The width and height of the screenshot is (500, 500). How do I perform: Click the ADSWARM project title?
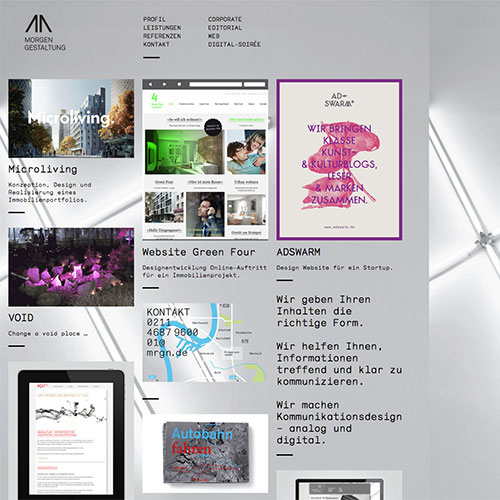coord(298,252)
